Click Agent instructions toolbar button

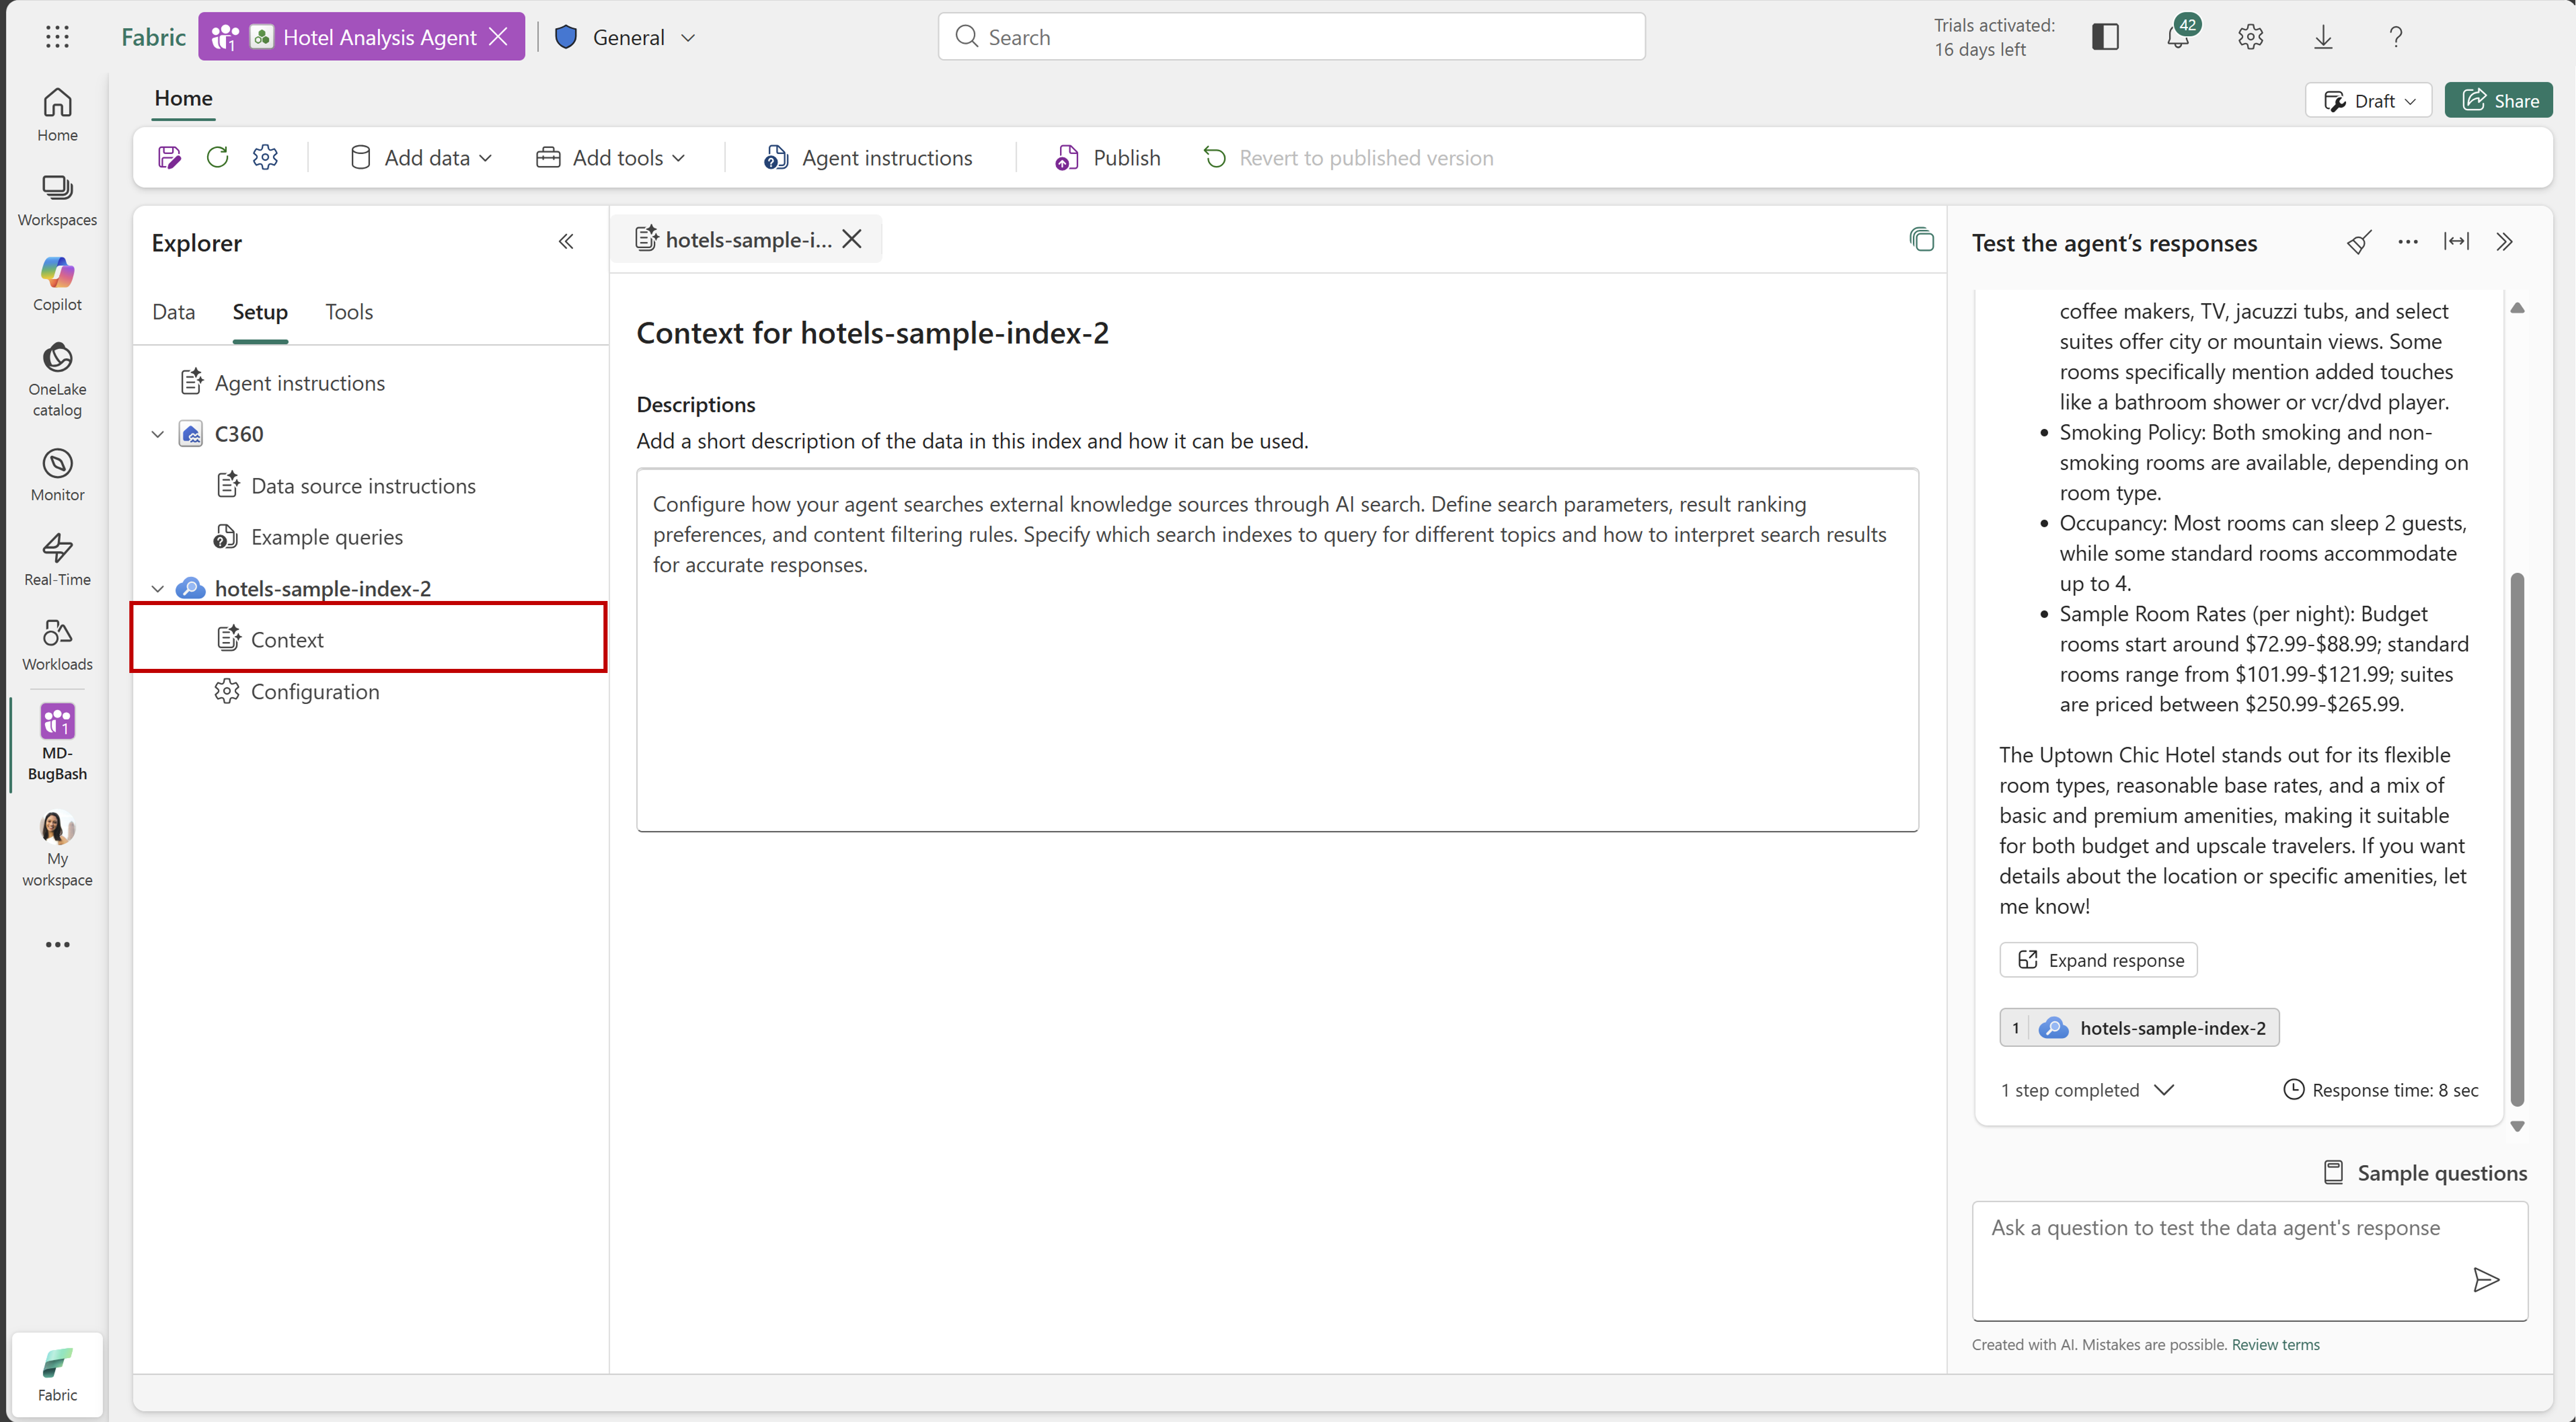click(868, 157)
